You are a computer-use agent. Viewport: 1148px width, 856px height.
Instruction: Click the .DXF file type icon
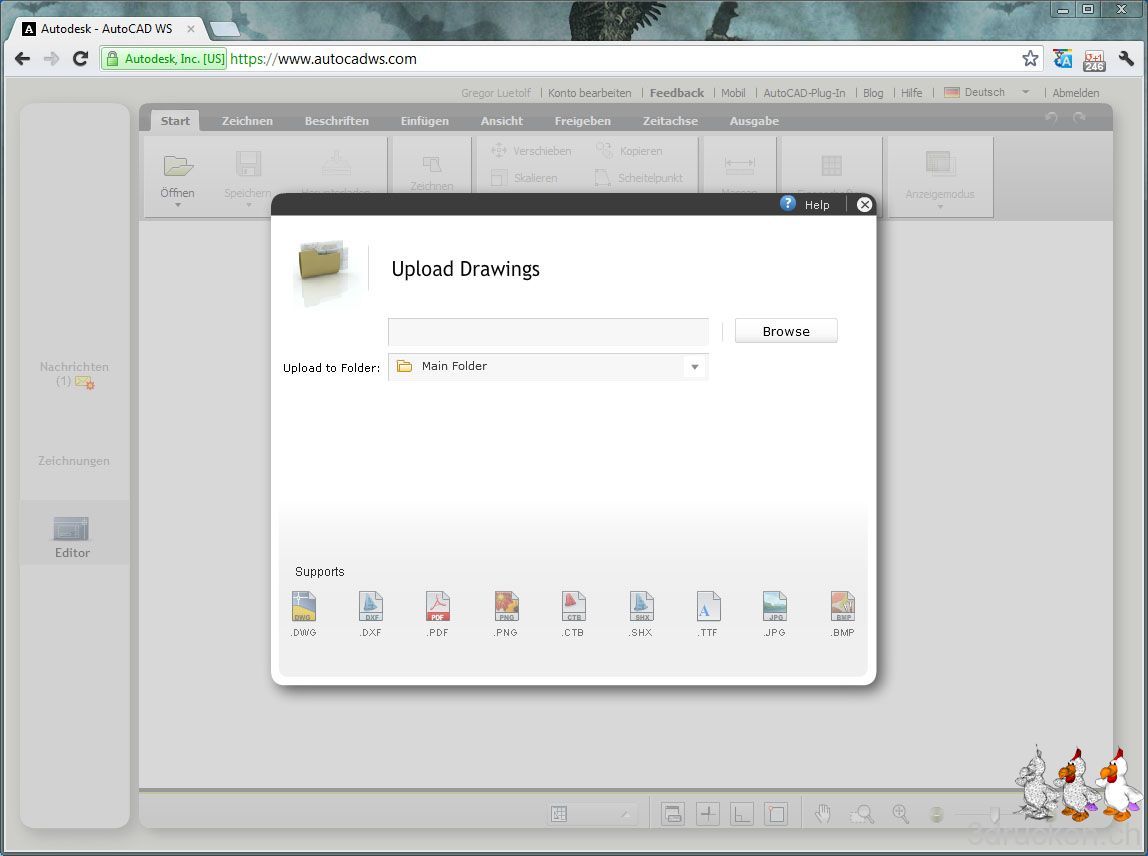coord(371,606)
